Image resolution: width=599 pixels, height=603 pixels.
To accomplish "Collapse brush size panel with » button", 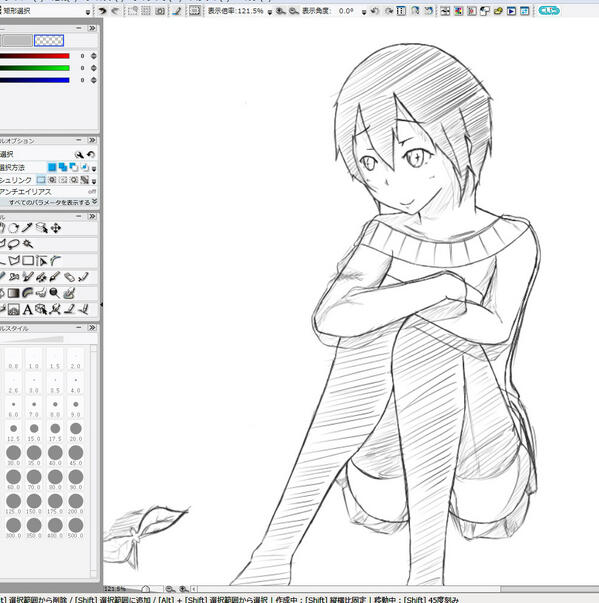I will point(92,328).
